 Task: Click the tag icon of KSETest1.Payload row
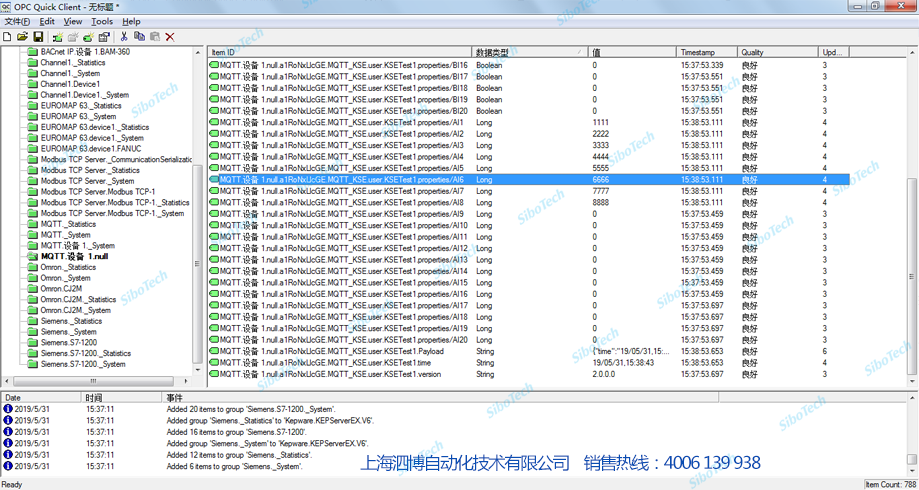(214, 351)
